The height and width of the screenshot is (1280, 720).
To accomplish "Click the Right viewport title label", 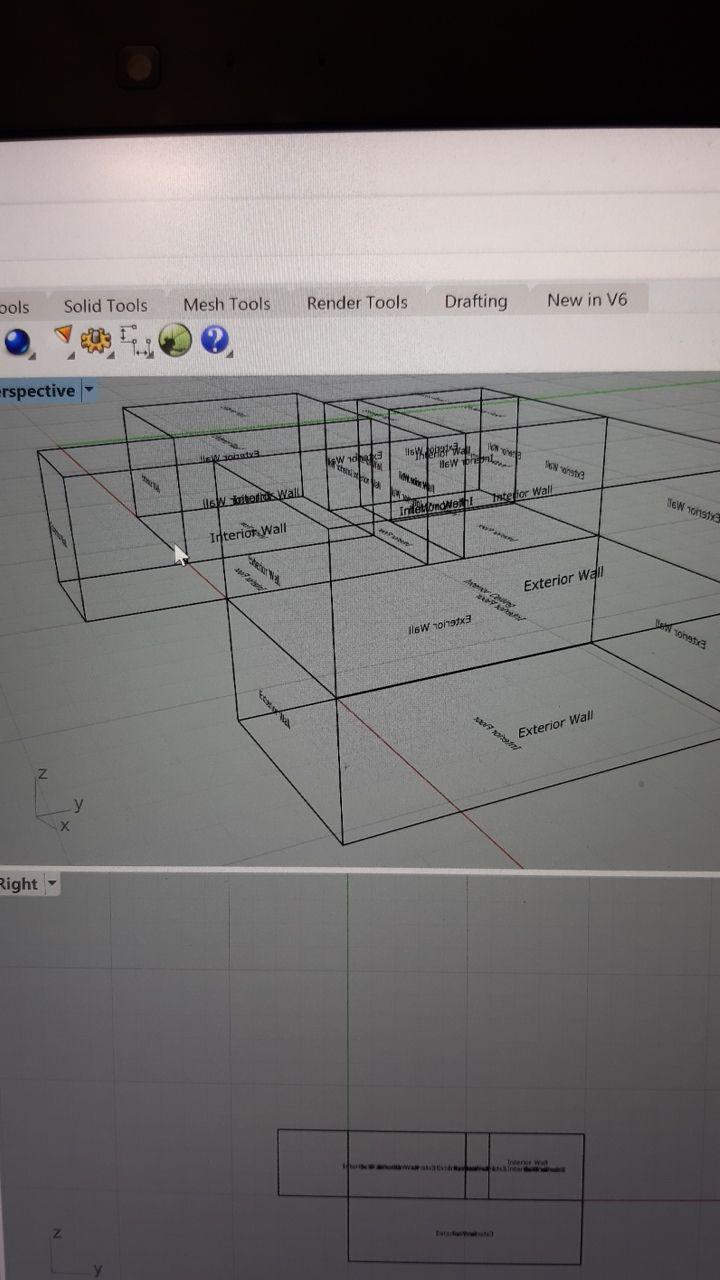I will pos(19,884).
